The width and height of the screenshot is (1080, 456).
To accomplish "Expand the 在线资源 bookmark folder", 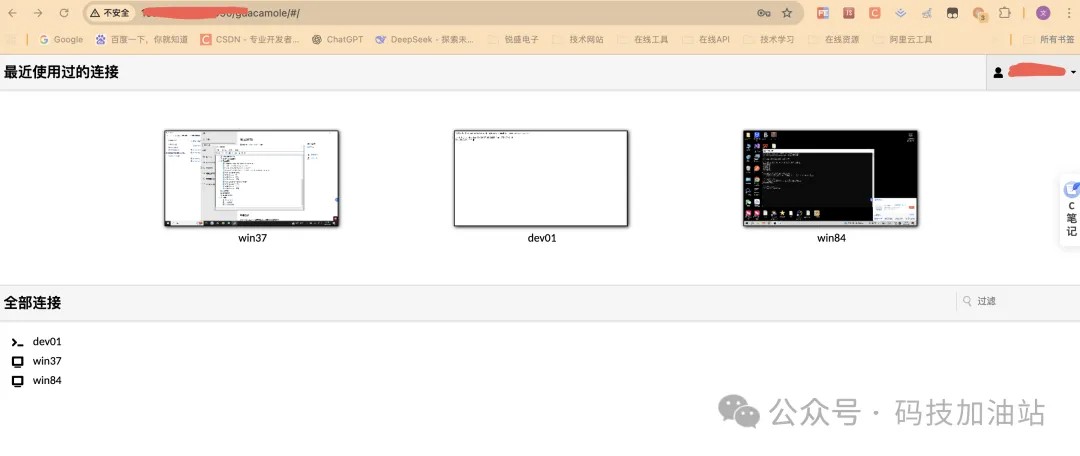I will [833, 39].
